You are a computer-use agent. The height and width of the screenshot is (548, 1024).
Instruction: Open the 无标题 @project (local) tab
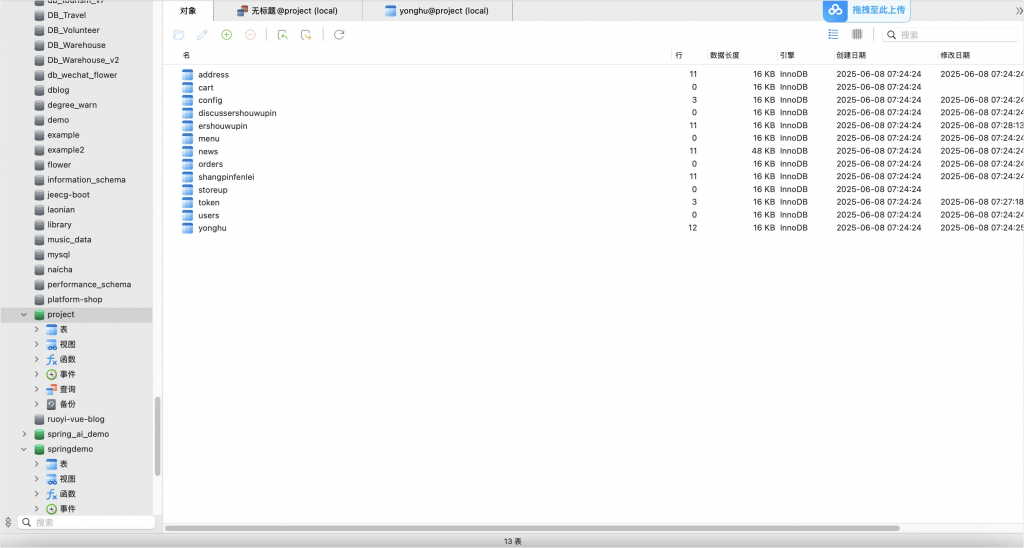click(x=292, y=11)
